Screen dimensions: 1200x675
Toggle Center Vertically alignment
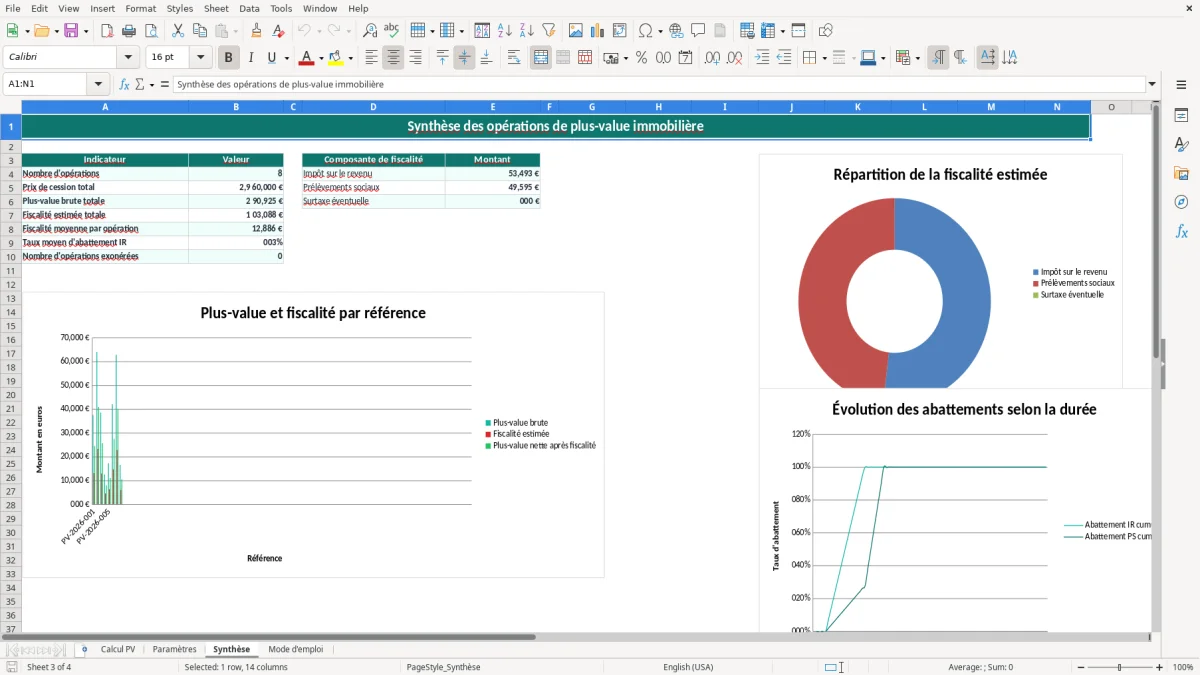coord(464,57)
